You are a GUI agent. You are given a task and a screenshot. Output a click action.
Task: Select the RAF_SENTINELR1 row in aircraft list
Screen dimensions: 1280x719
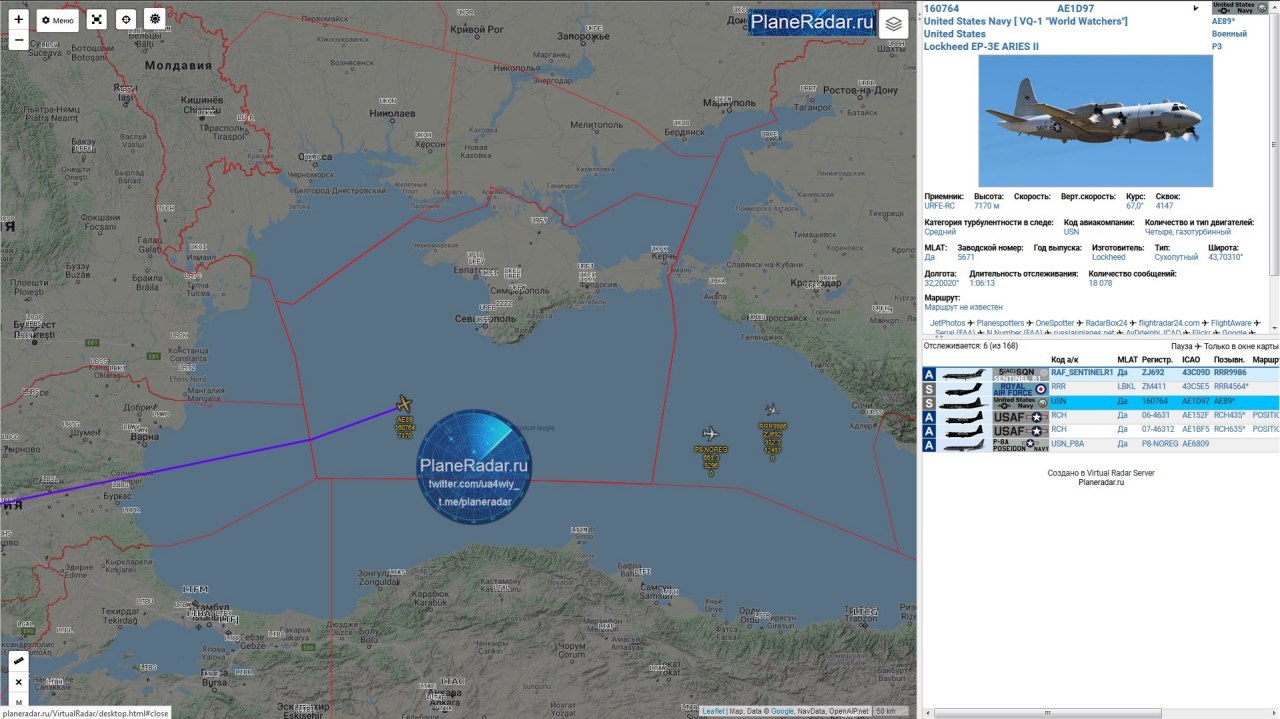click(x=1100, y=373)
